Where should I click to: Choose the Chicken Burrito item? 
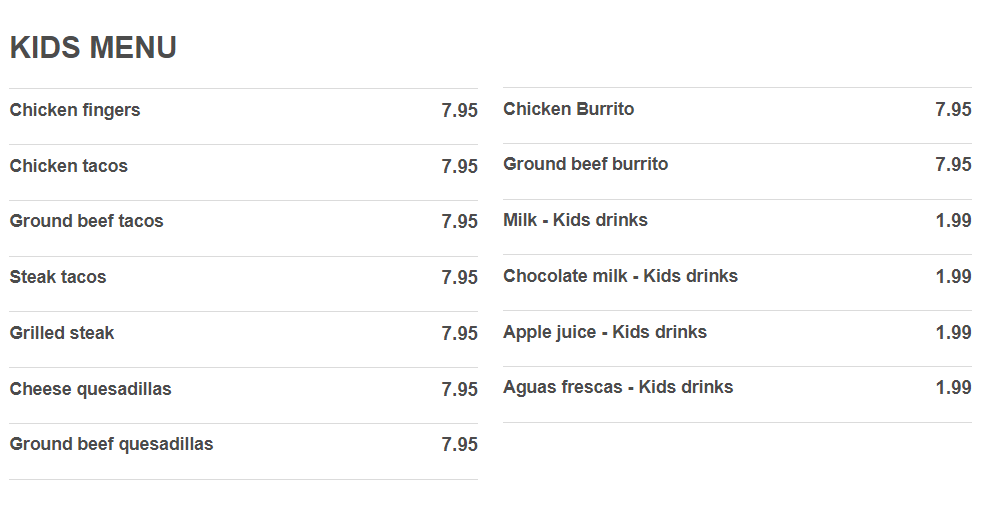pyautogui.click(x=568, y=109)
